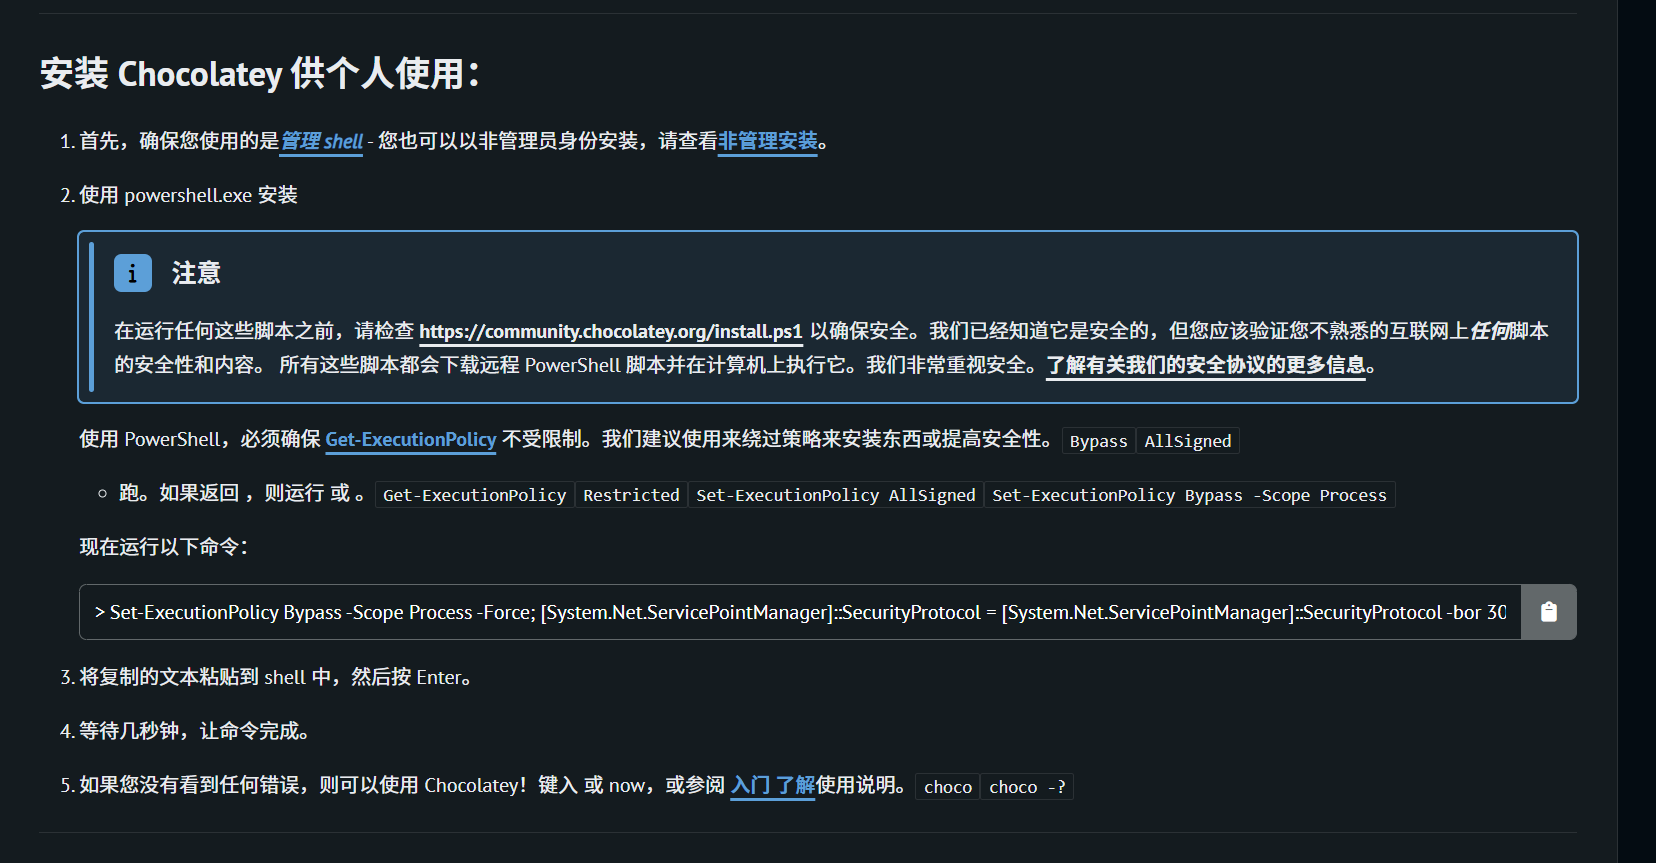The image size is (1656, 863).
Task: Click step 4 等待几秒钟，让命令完成
Action: 194,731
